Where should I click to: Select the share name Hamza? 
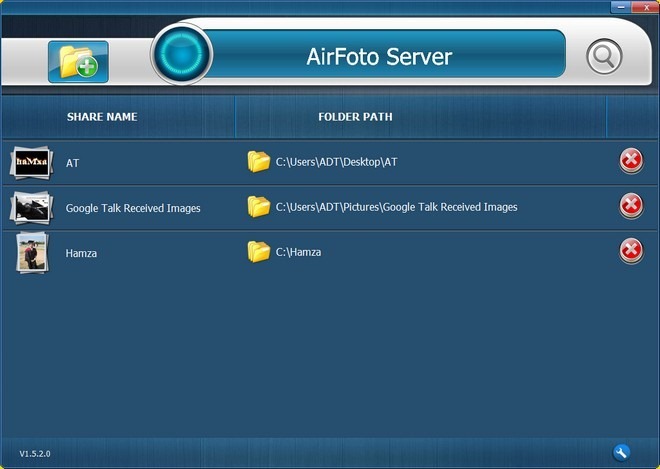[x=81, y=253]
